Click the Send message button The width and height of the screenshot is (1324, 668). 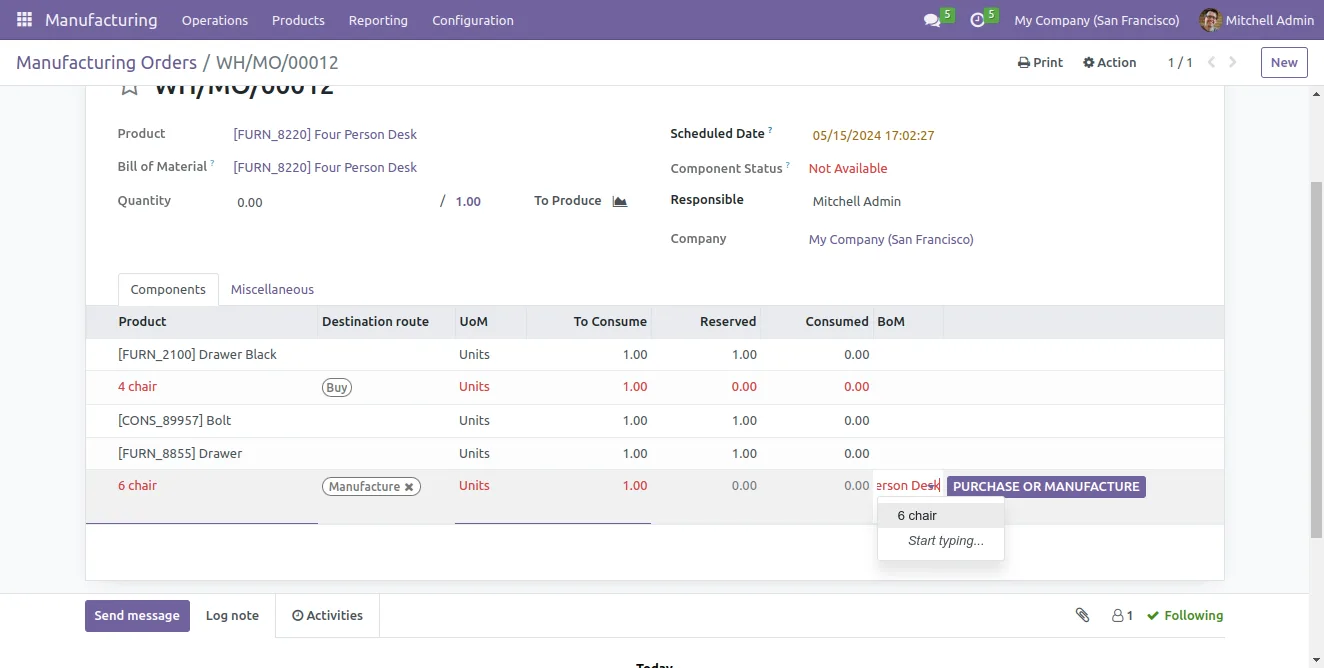point(137,616)
